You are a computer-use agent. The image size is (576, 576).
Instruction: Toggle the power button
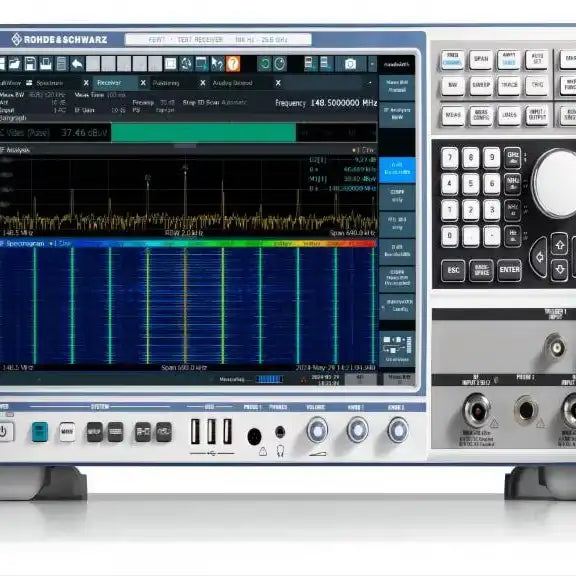click(x=5, y=432)
